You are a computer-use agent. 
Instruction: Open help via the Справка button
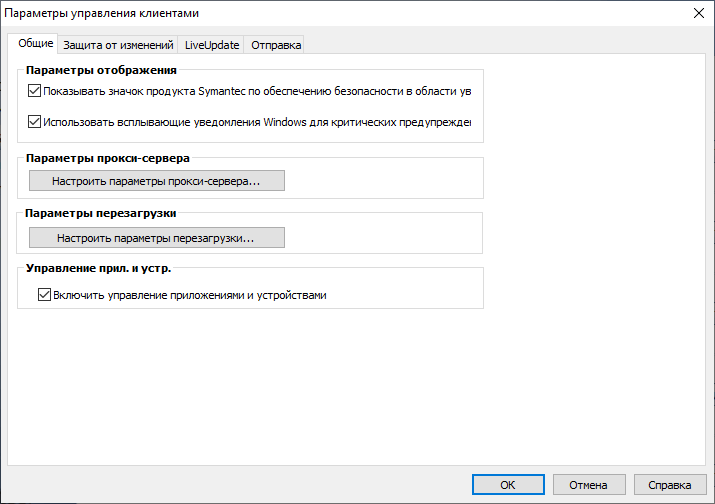pos(670,485)
